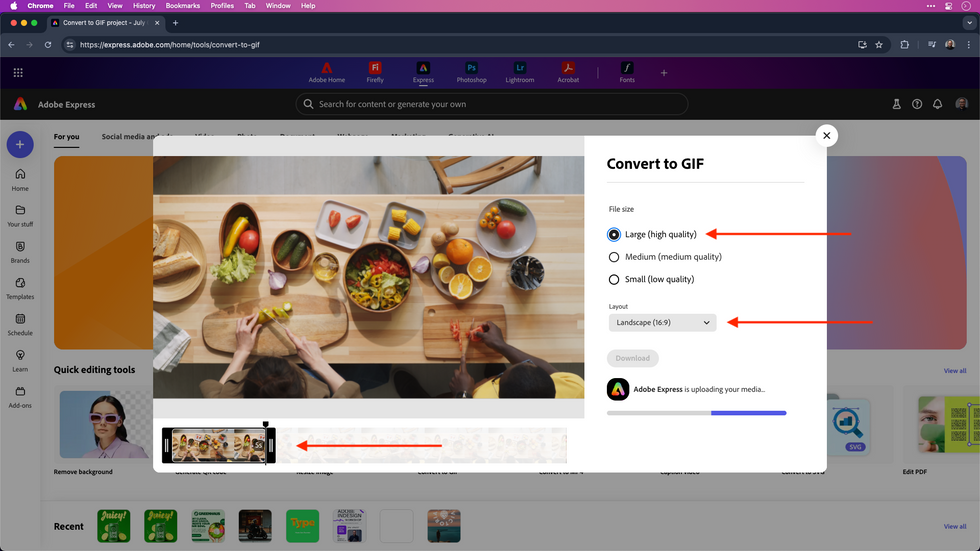980x551 pixels.
Task: Click the disabled Download button
Action: [x=632, y=358]
